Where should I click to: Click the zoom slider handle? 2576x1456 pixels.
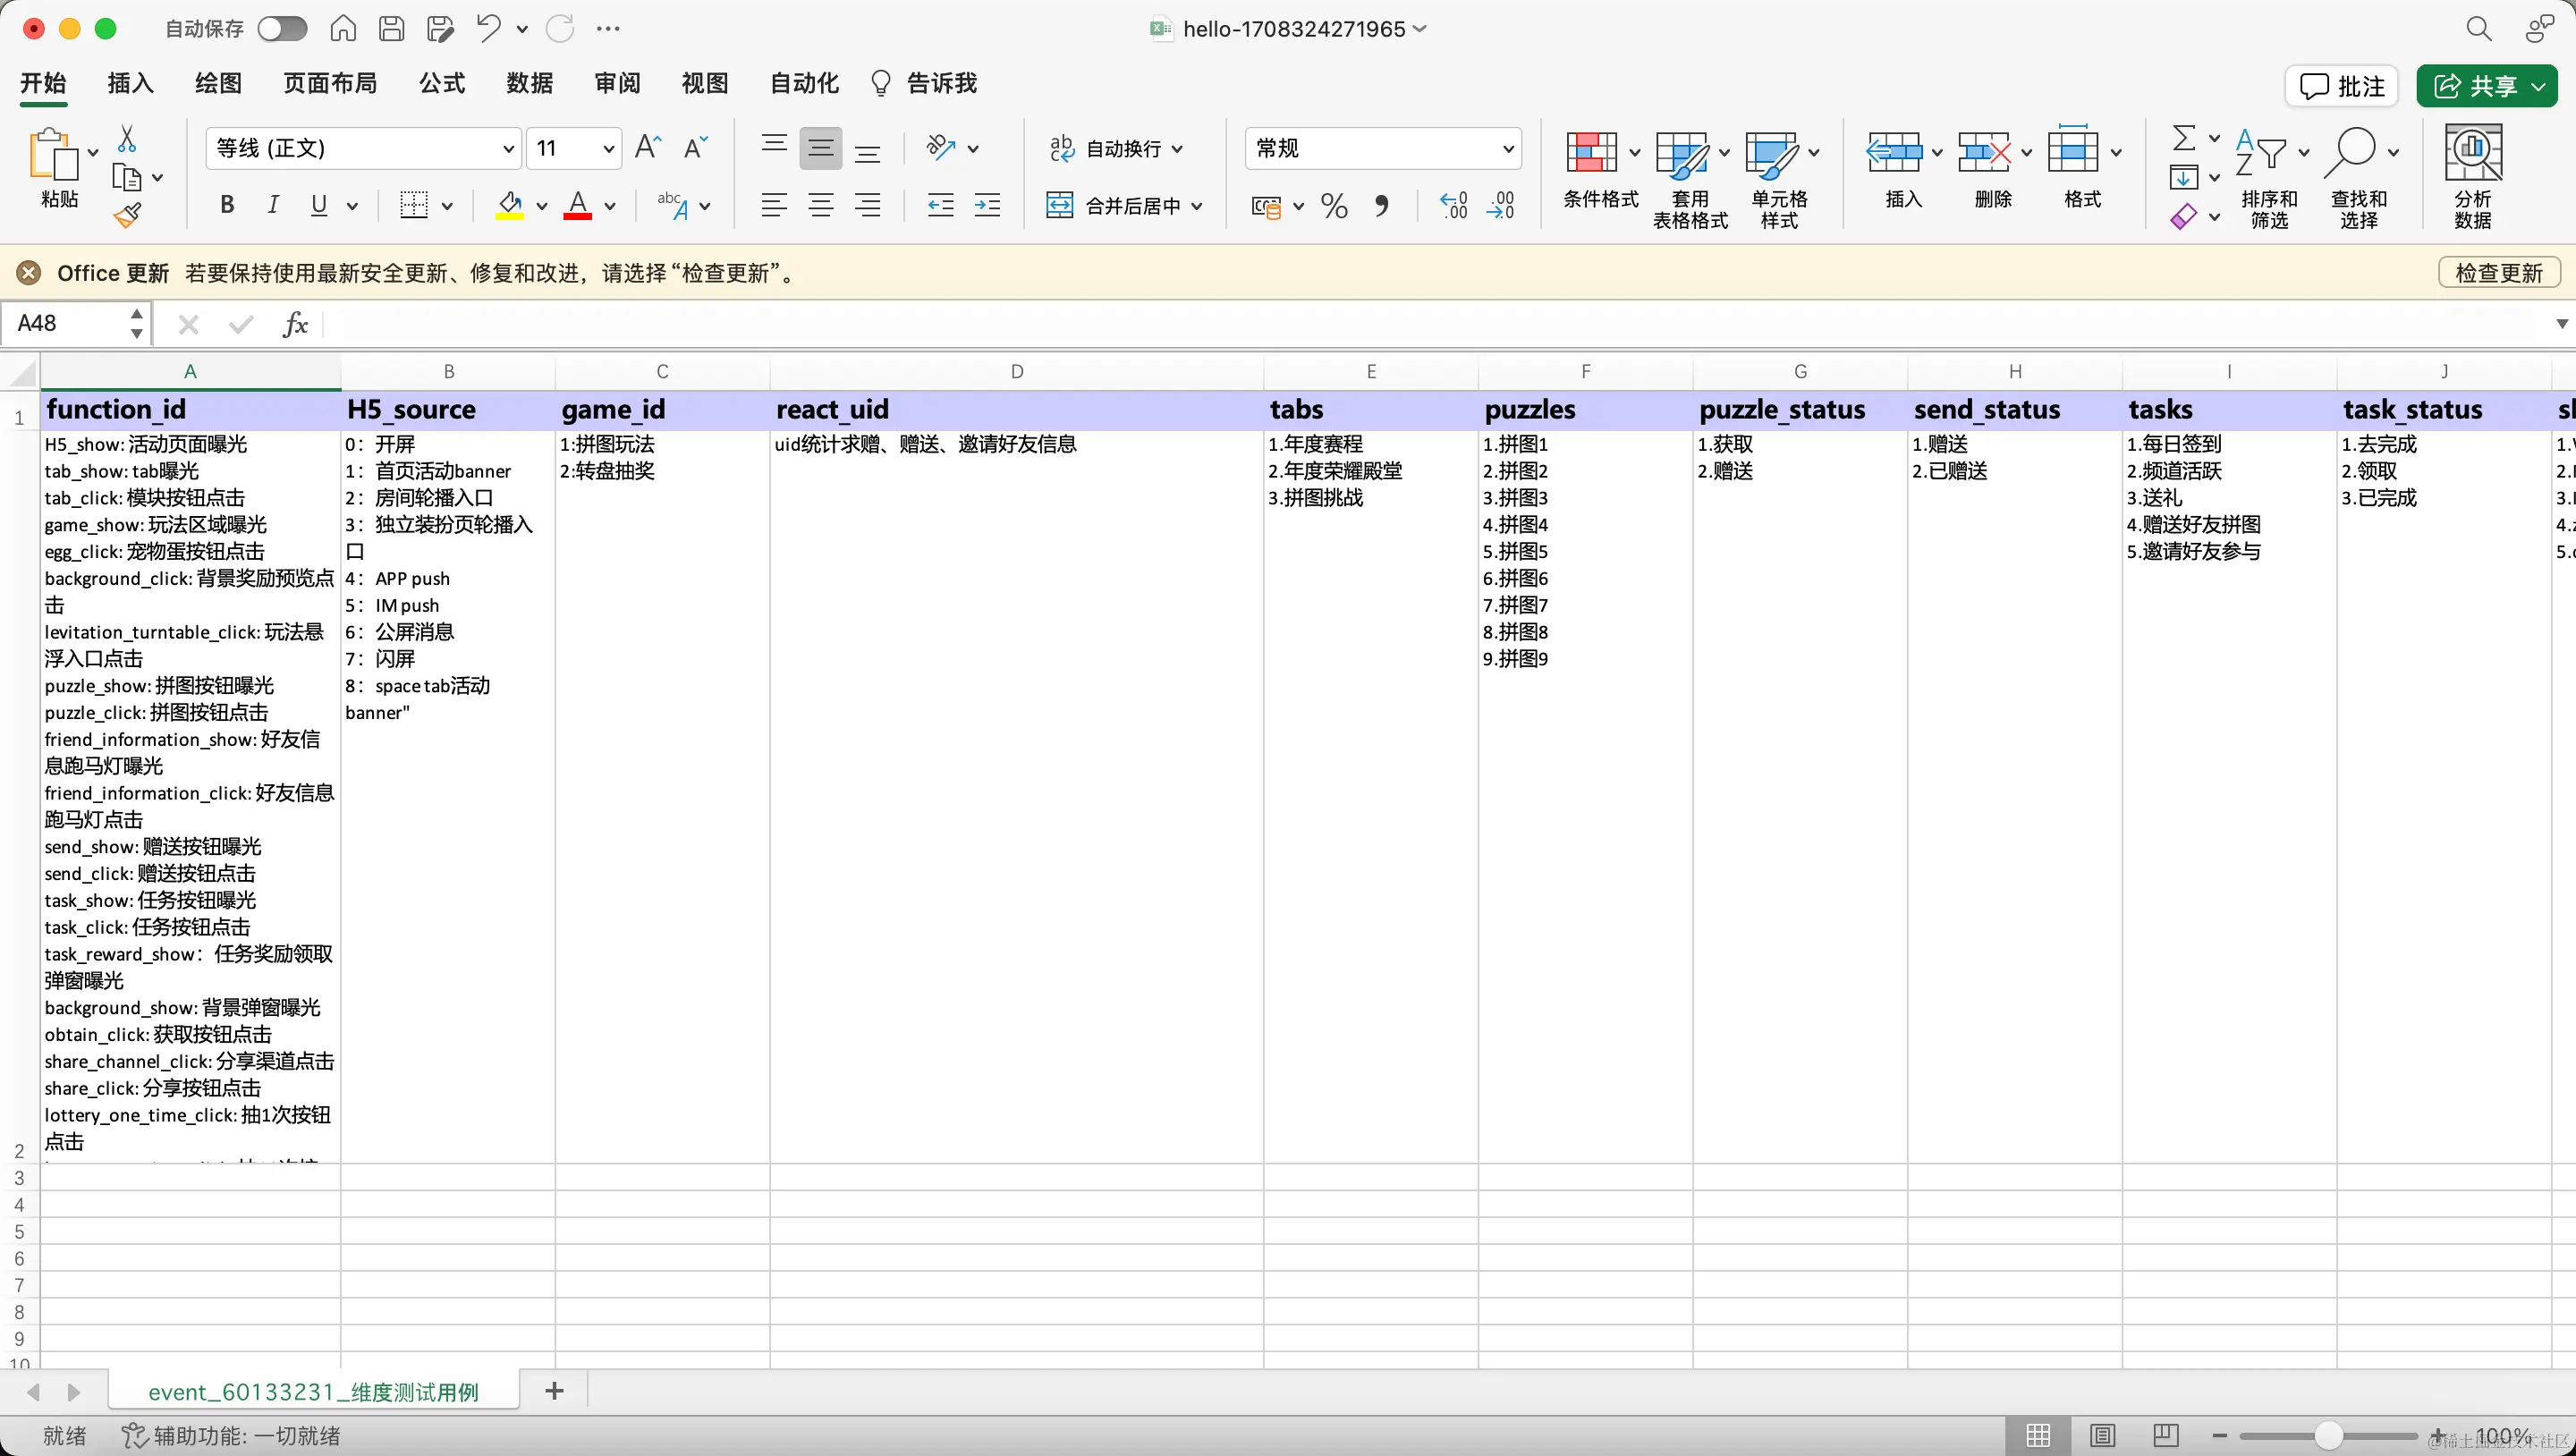(2329, 1436)
